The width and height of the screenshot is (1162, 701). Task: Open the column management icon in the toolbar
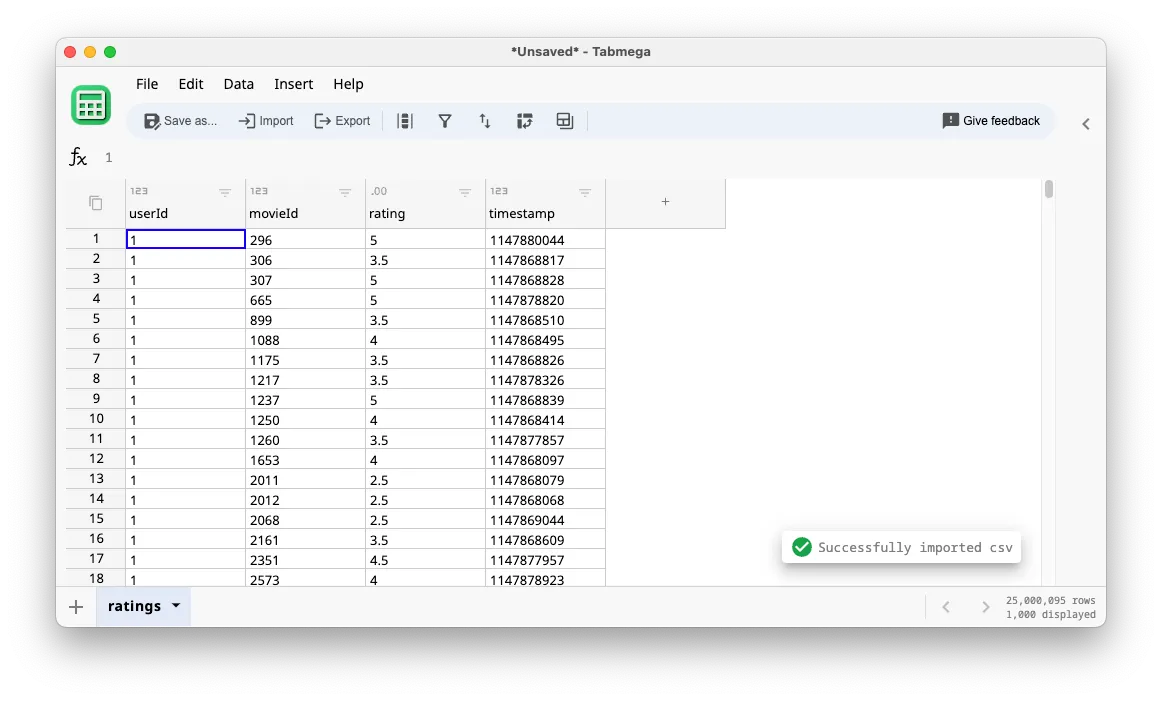(x=405, y=120)
